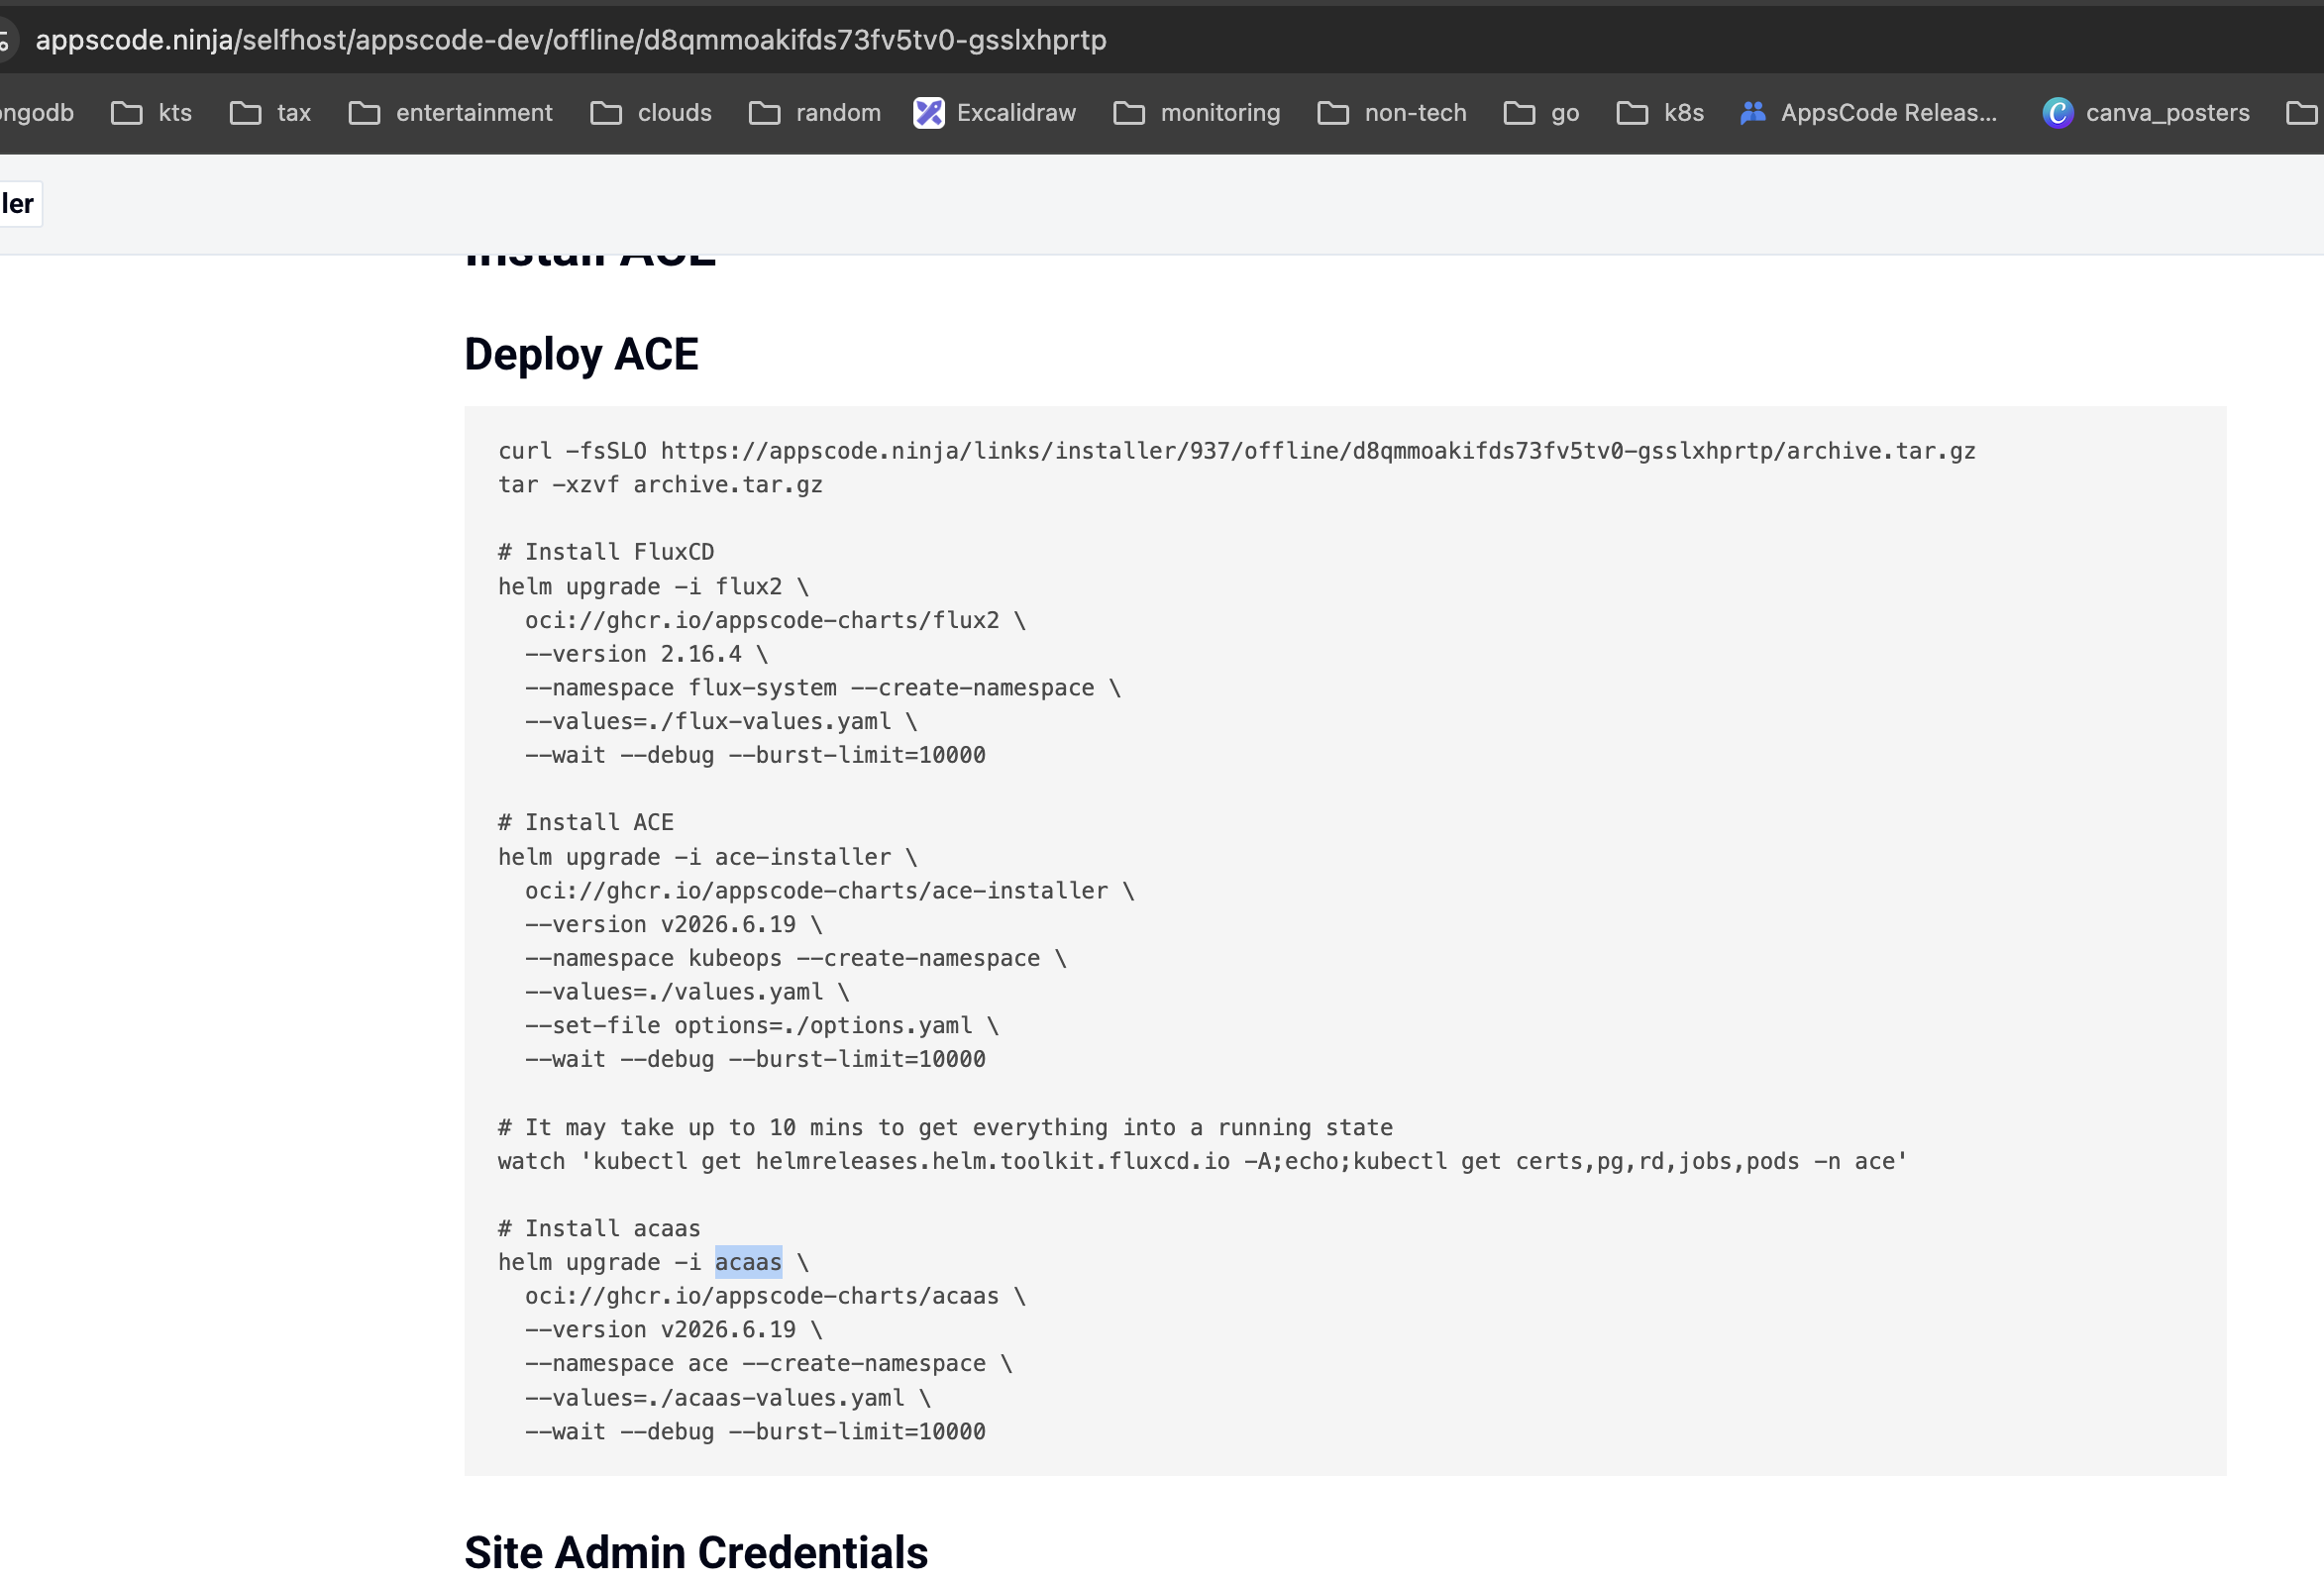Viewport: 2324px width, 1583px height.
Task: Click the Deploy ACE heading
Action: pyautogui.click(x=581, y=354)
